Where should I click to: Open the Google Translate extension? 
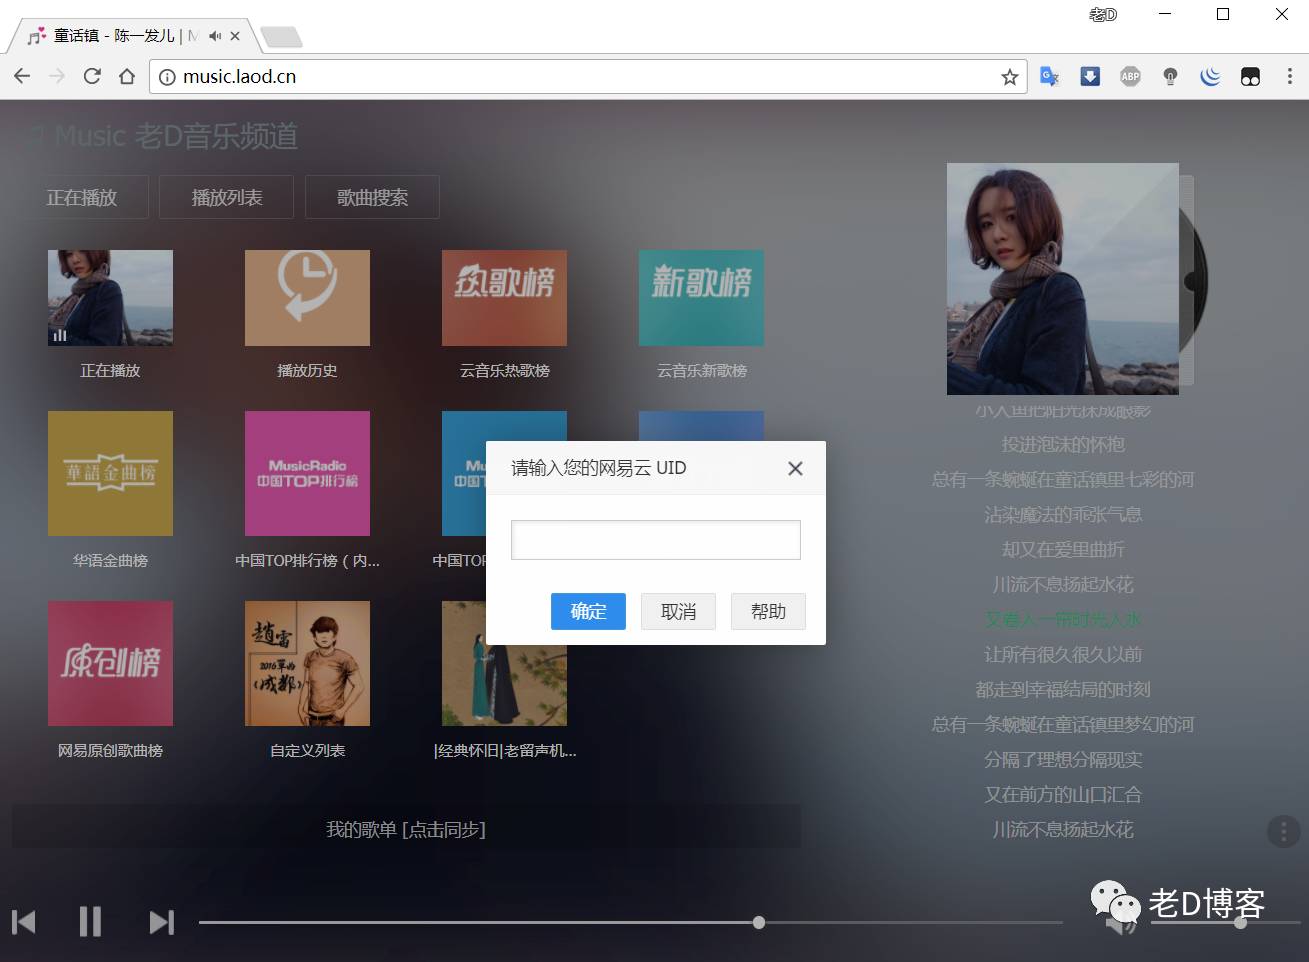[x=1050, y=76]
